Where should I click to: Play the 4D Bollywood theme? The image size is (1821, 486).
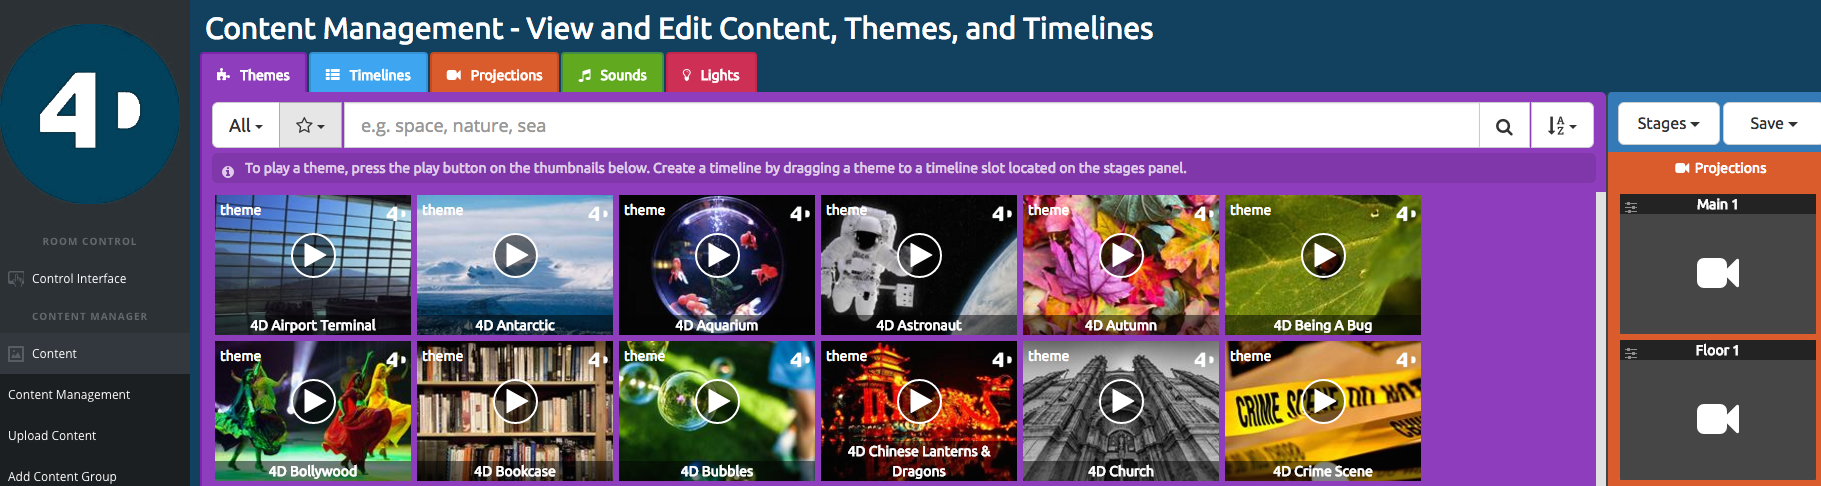313,402
